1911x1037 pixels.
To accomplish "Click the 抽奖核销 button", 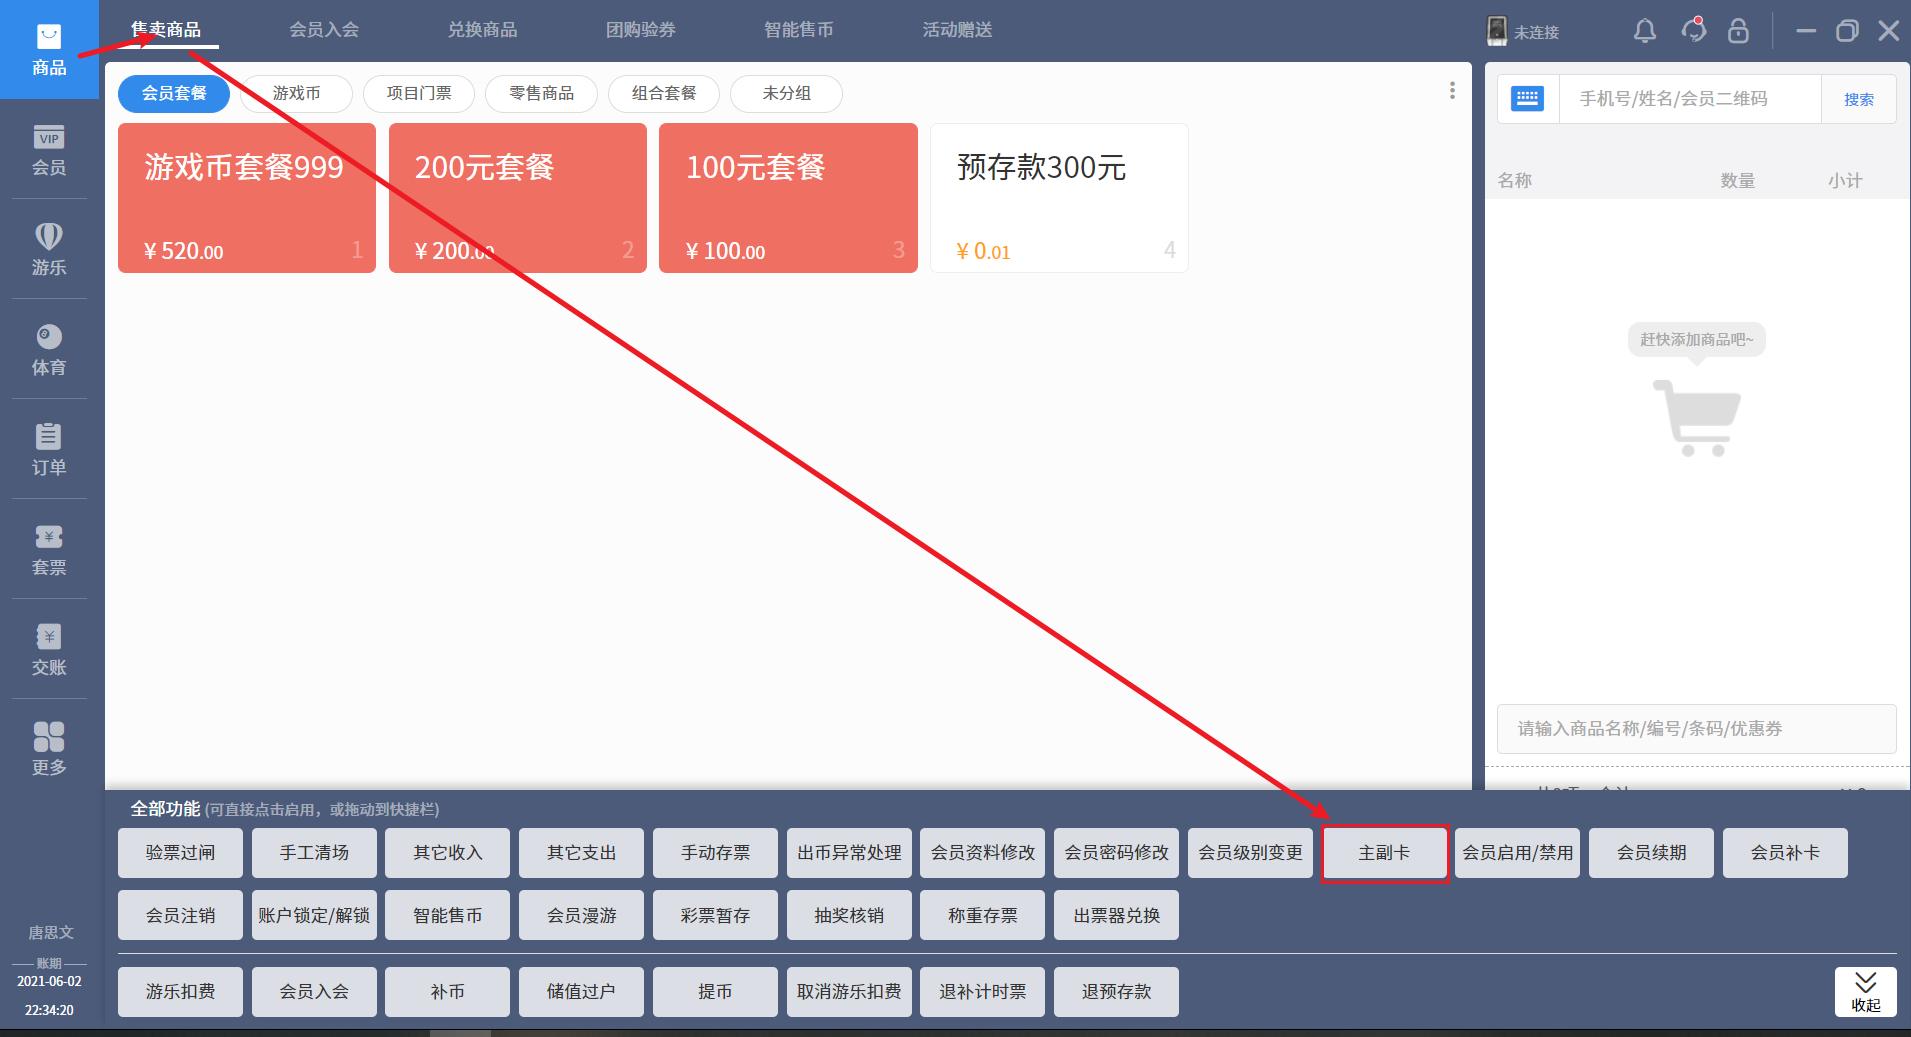I will pyautogui.click(x=849, y=915).
